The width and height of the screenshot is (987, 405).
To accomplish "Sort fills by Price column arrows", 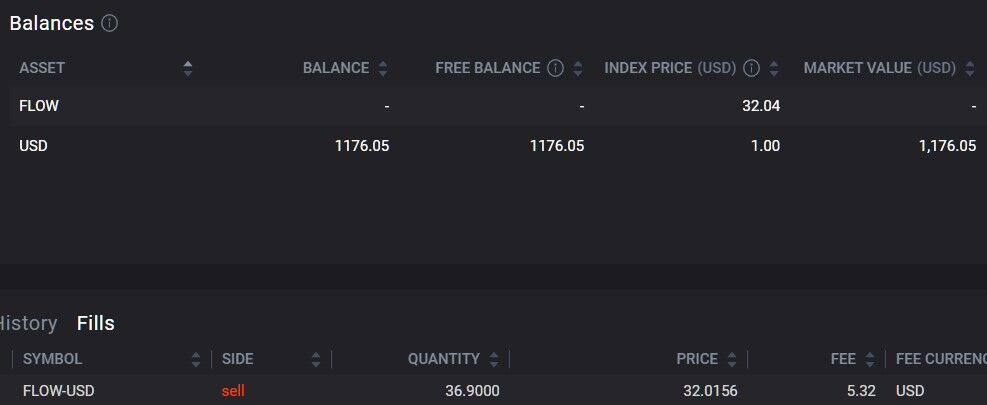I will (x=731, y=360).
